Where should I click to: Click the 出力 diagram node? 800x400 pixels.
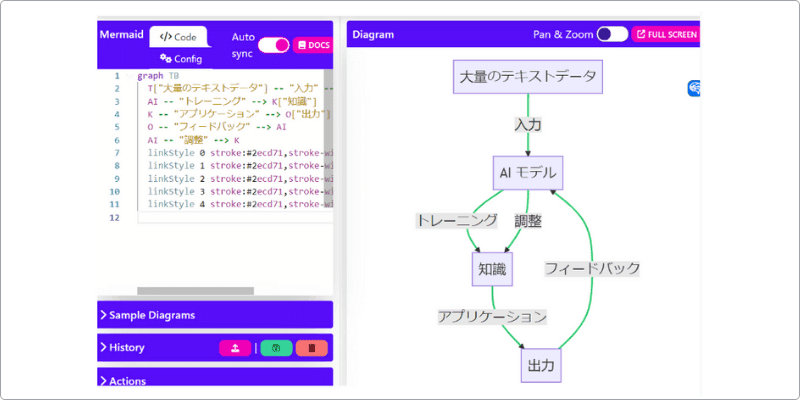pos(541,365)
